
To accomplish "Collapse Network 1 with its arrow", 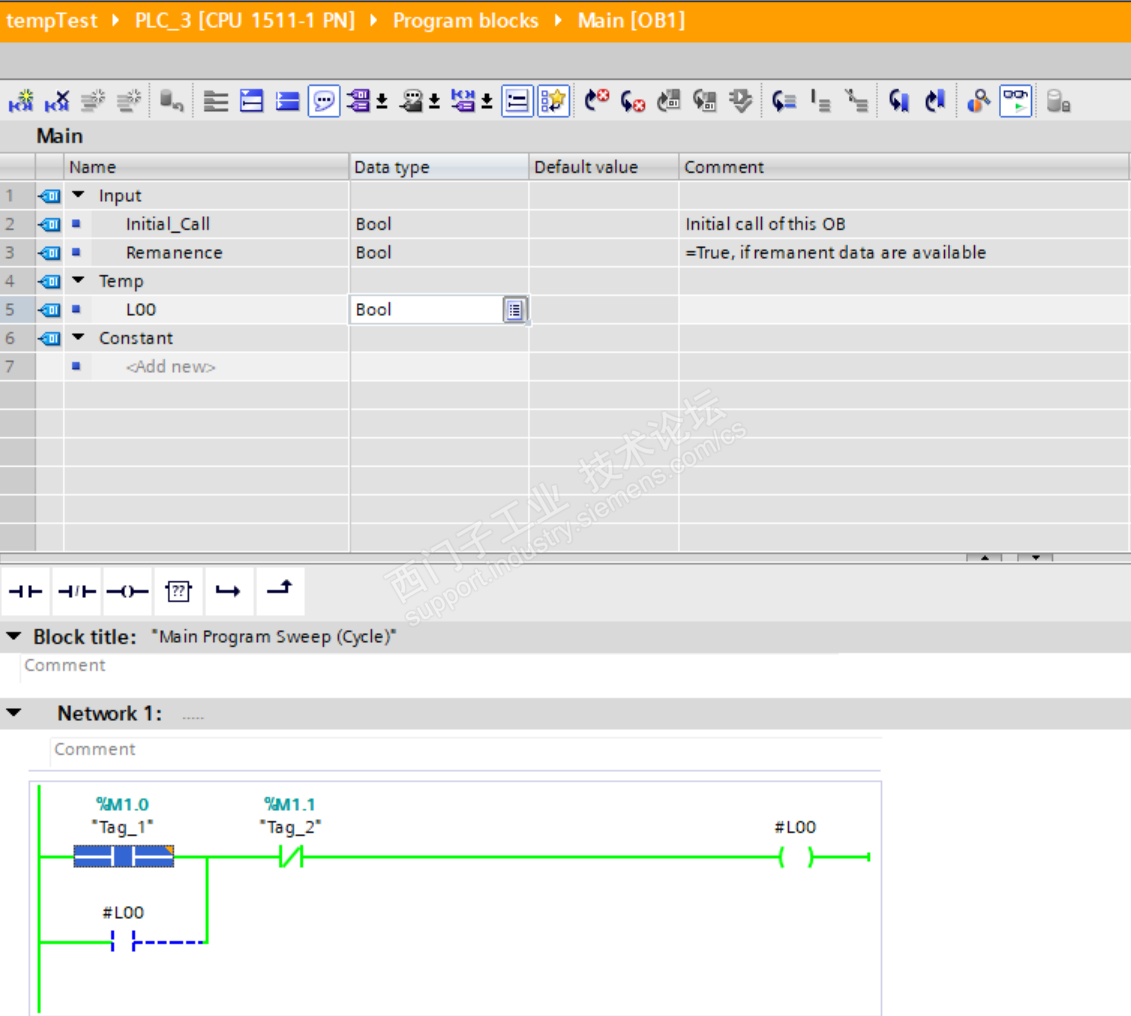I will click(x=14, y=713).
